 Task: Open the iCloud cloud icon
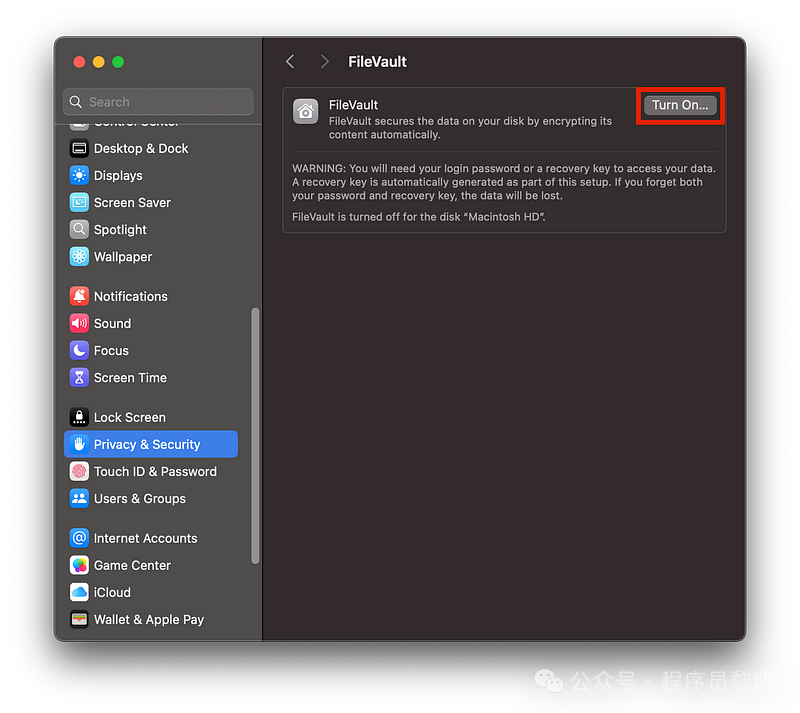[79, 592]
